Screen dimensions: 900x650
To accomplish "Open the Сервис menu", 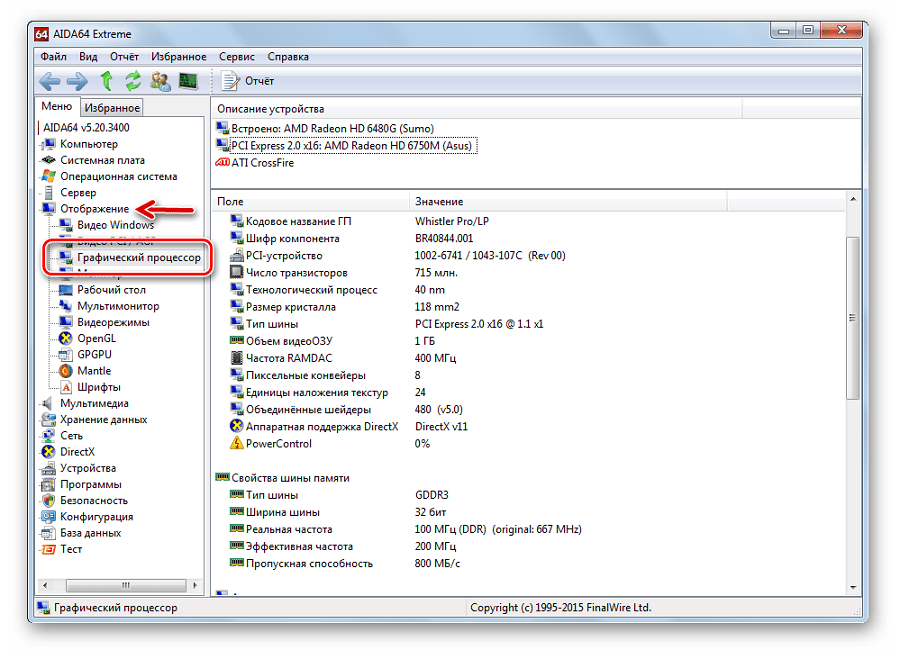I will point(237,57).
